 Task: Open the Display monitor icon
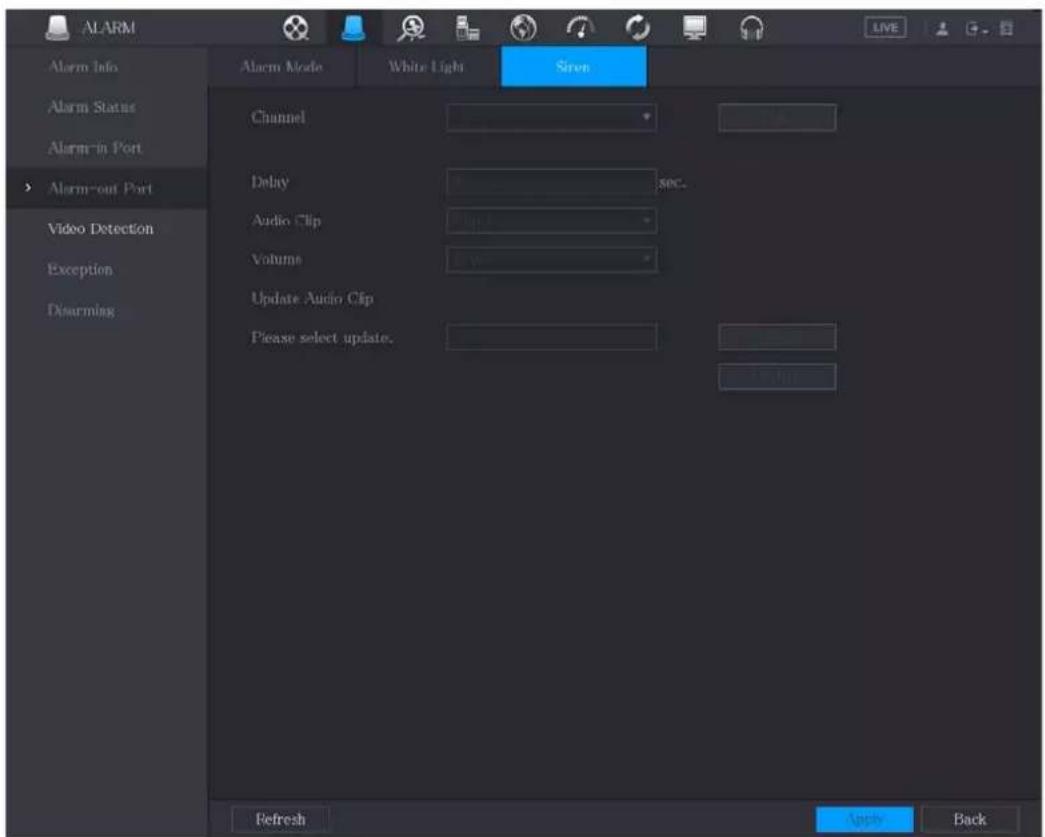coord(694,28)
